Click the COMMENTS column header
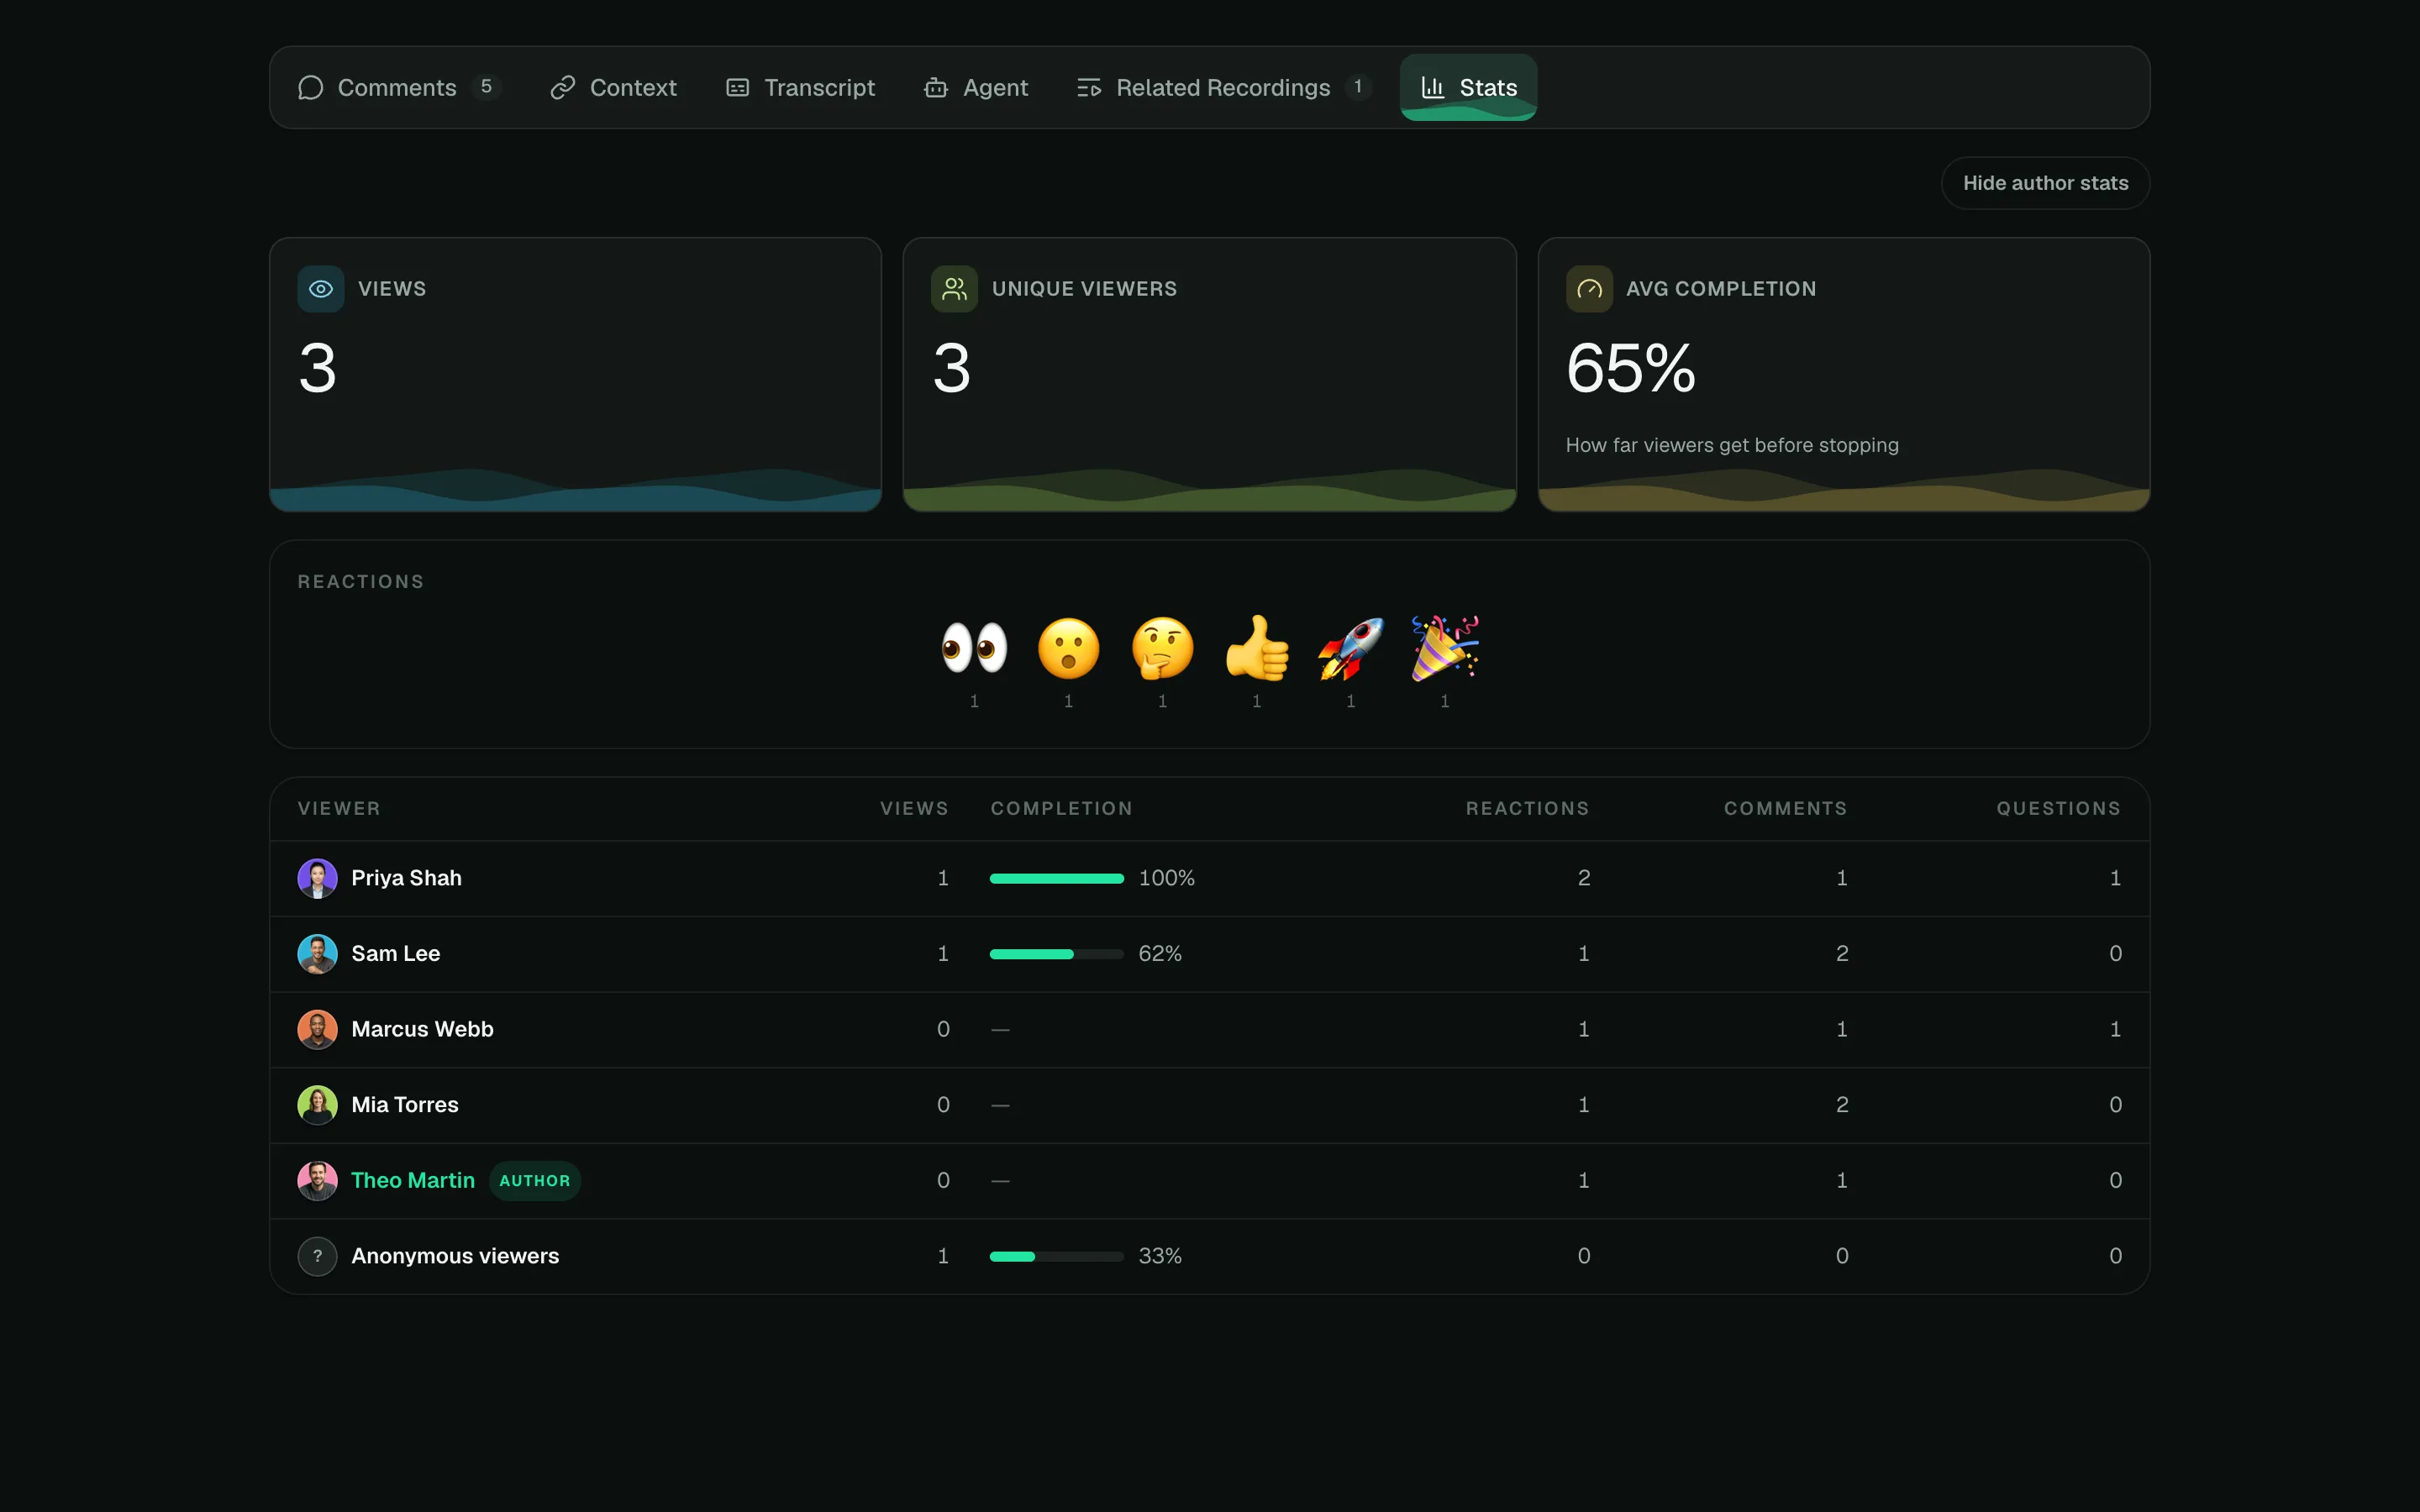The width and height of the screenshot is (2420, 1512). pos(1785,808)
